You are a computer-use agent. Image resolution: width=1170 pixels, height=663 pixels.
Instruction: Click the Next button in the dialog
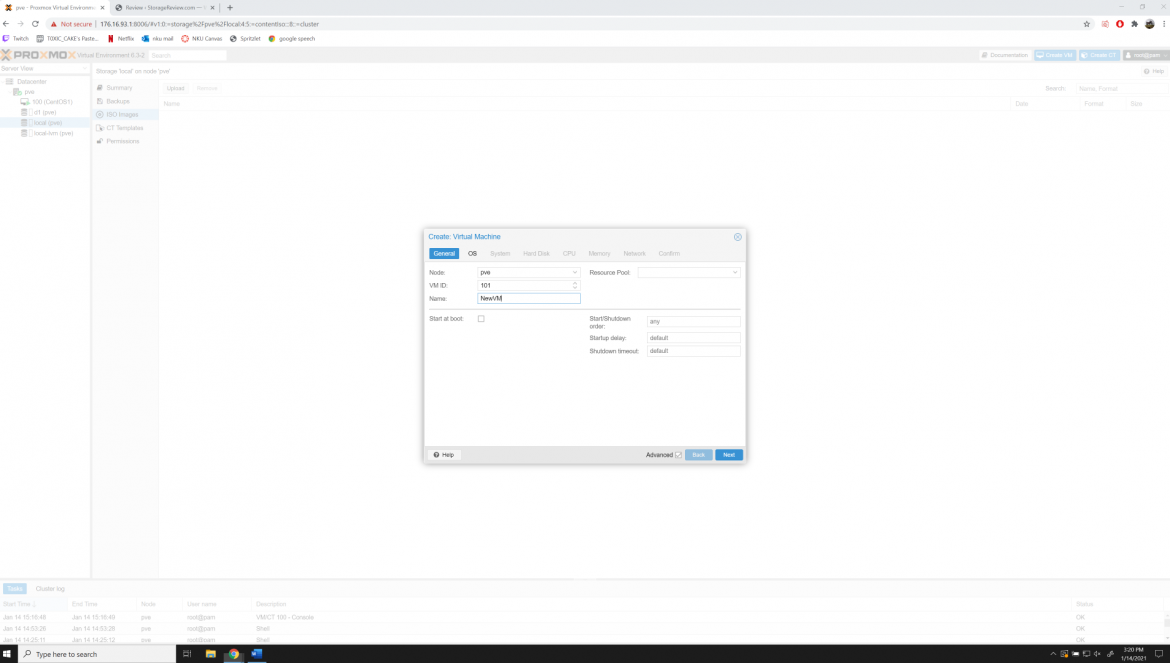[729, 455]
